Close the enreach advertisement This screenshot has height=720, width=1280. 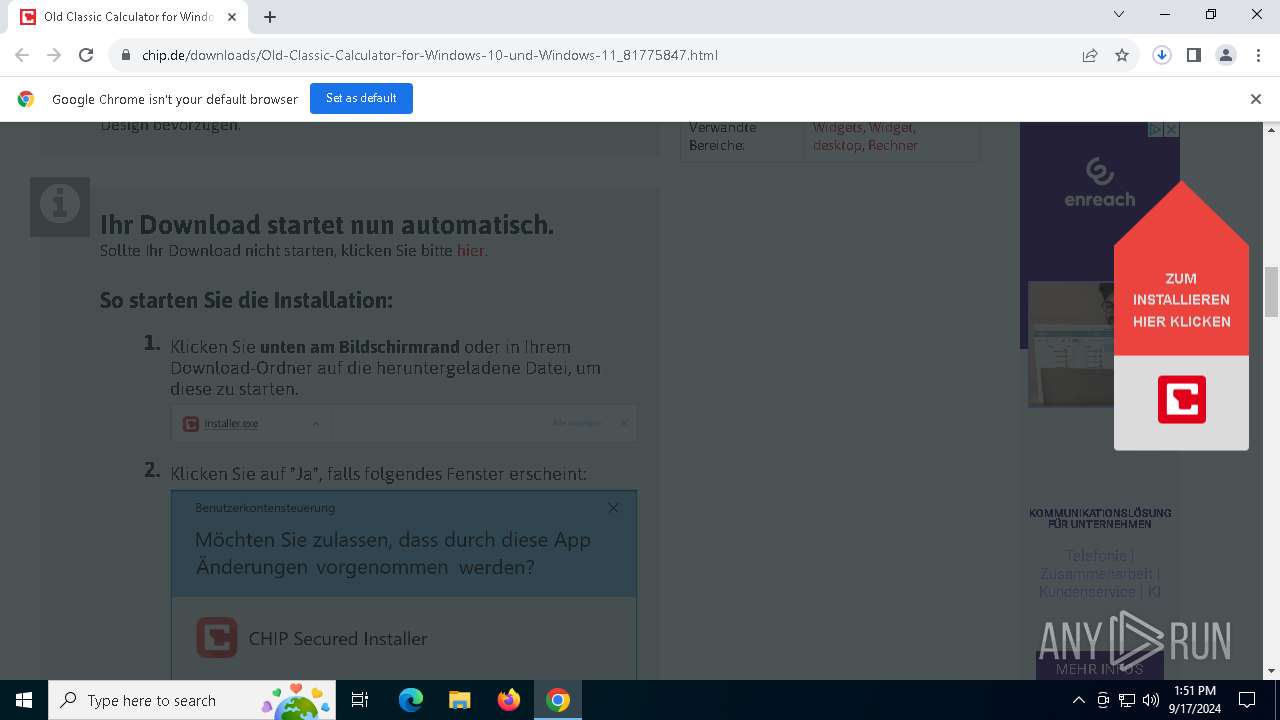click(x=1172, y=130)
